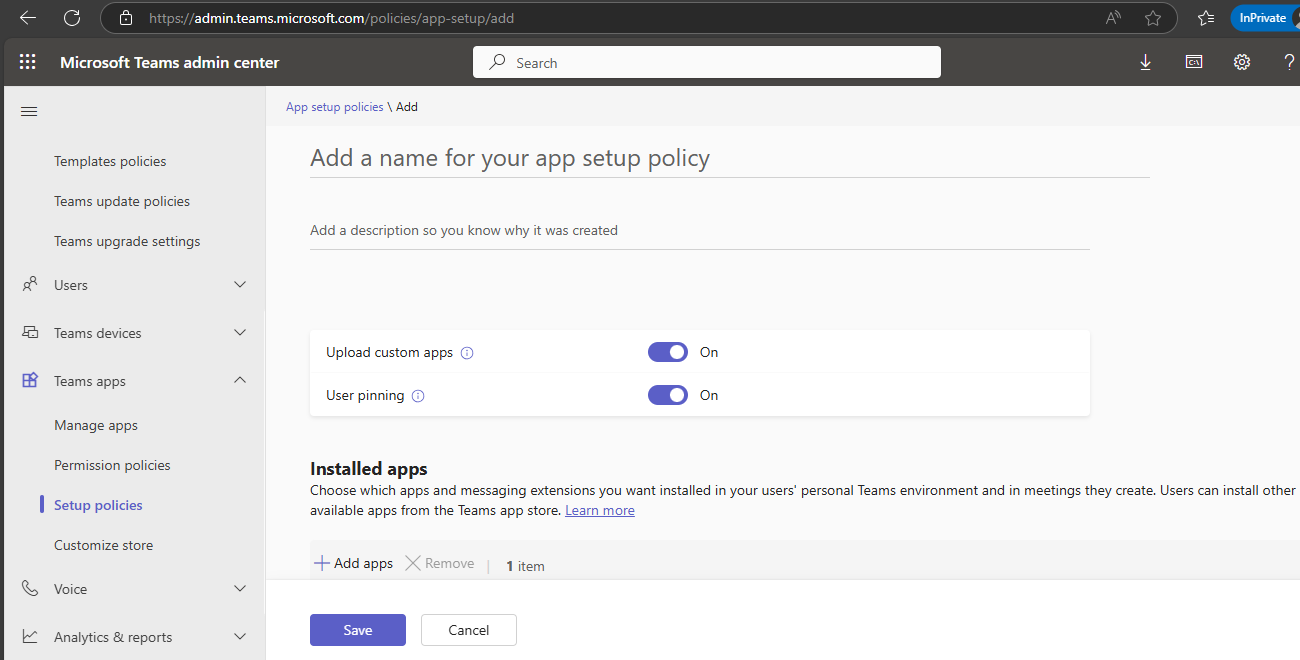The image size is (1300, 660).
Task: Open Customize store in sidebar
Action: click(104, 545)
